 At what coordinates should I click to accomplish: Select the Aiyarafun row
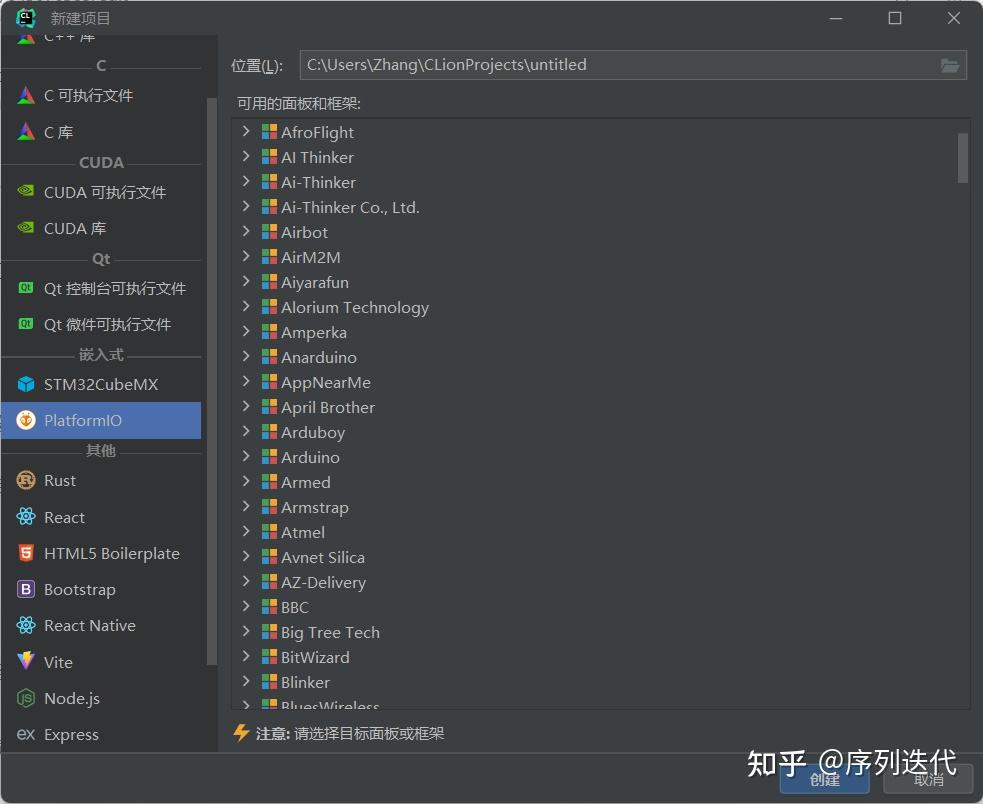coord(600,282)
